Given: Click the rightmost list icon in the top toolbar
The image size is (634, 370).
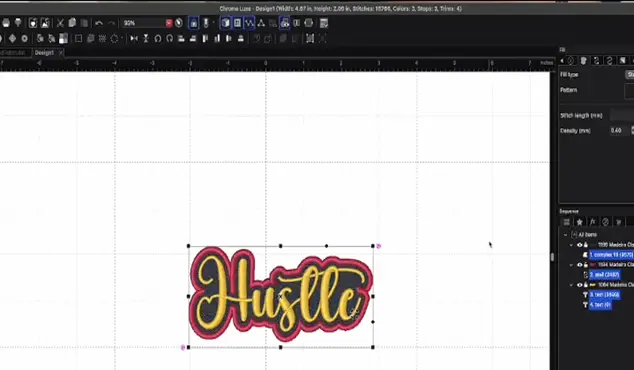Looking at the screenshot, I should pyautogui.click(x=323, y=23).
